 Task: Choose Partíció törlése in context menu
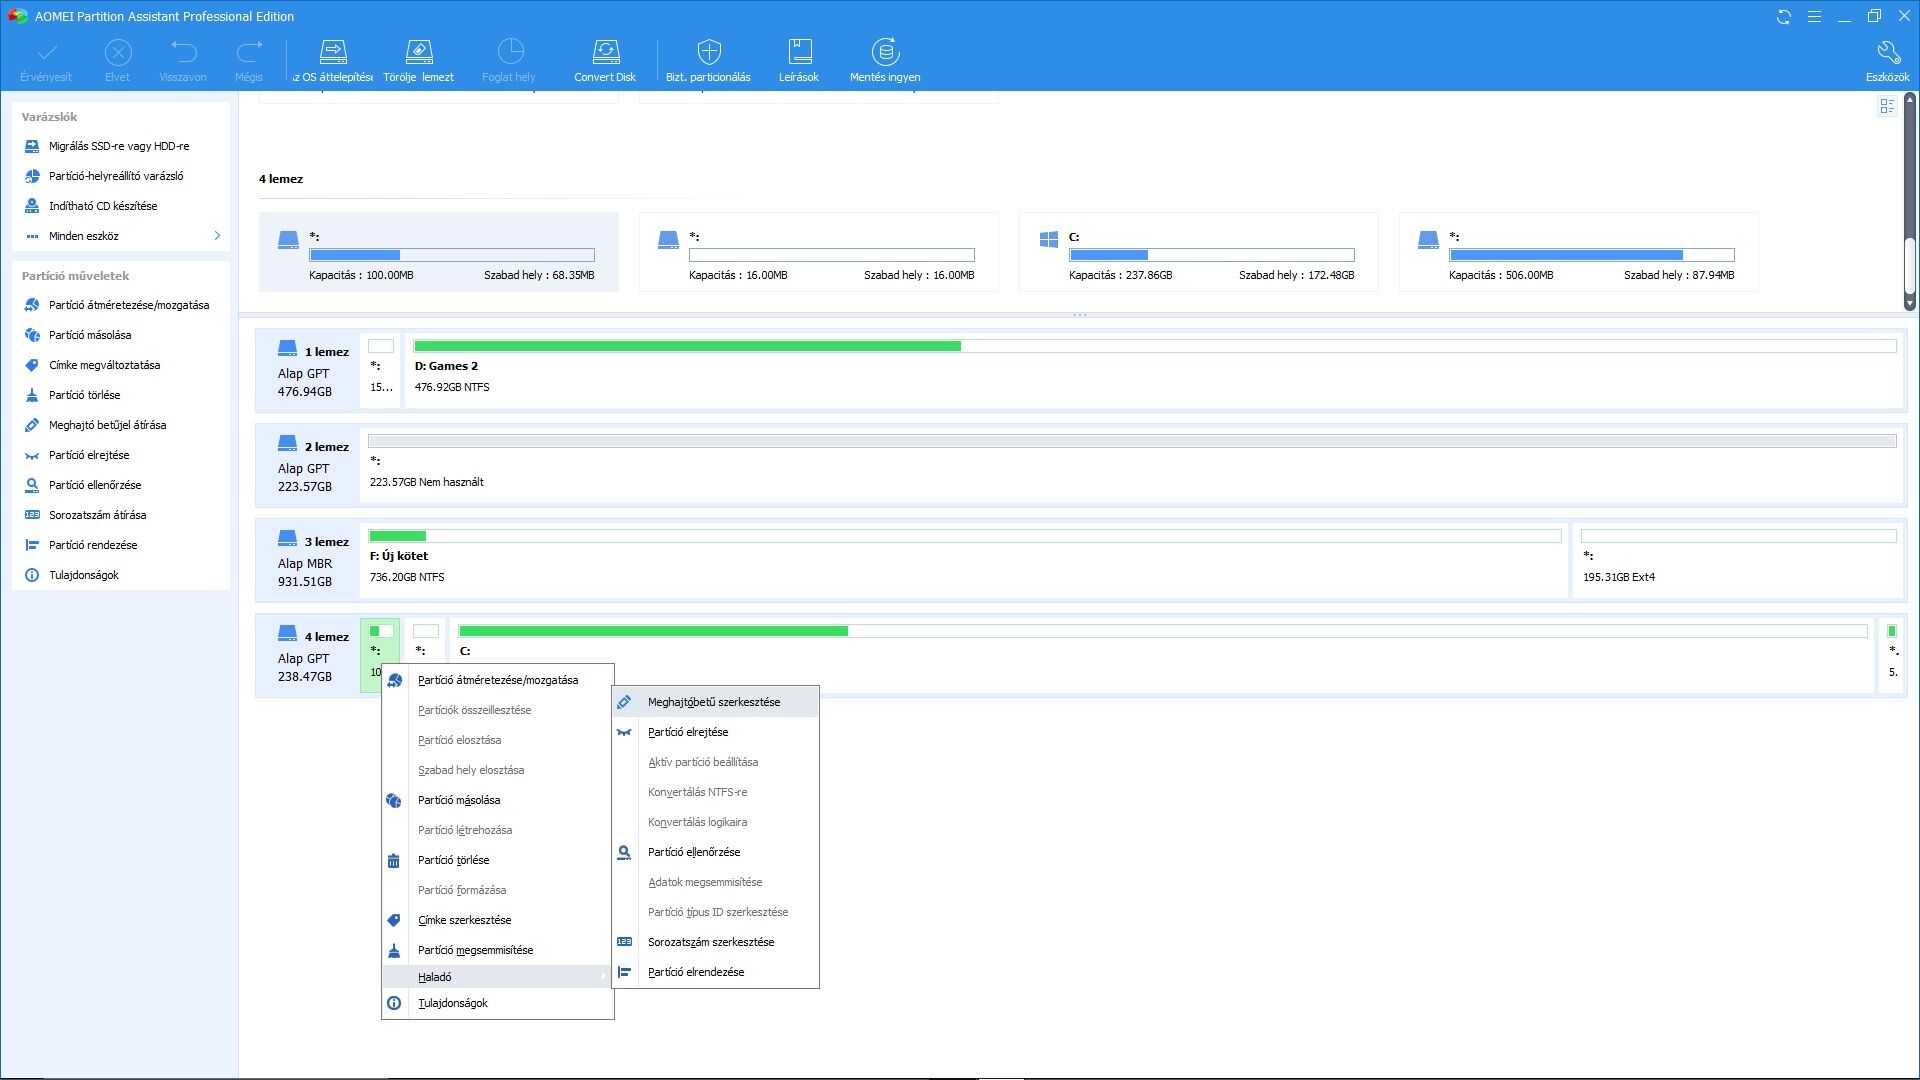pos(498,860)
